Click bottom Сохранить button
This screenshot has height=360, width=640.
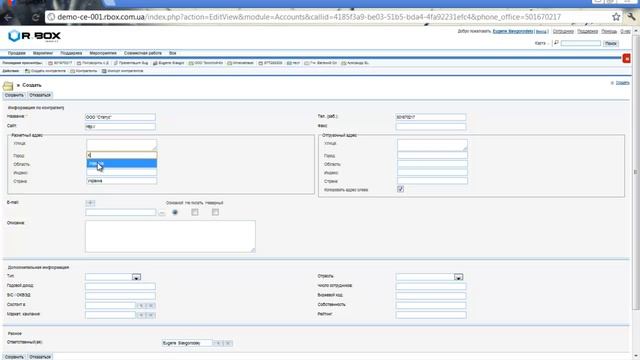coord(14,357)
